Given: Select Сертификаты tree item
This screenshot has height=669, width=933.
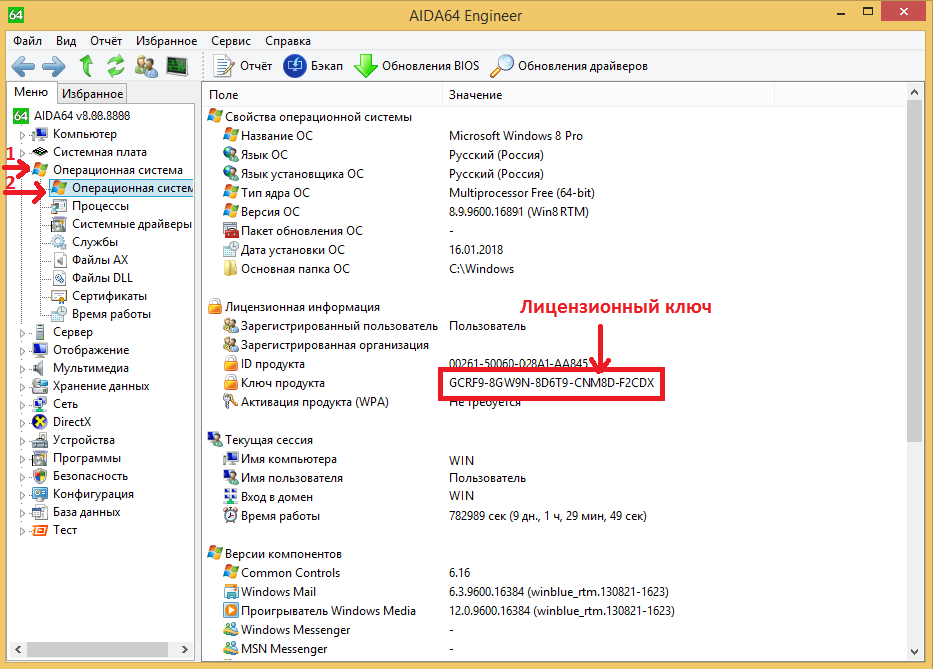Looking at the screenshot, I should [x=109, y=296].
